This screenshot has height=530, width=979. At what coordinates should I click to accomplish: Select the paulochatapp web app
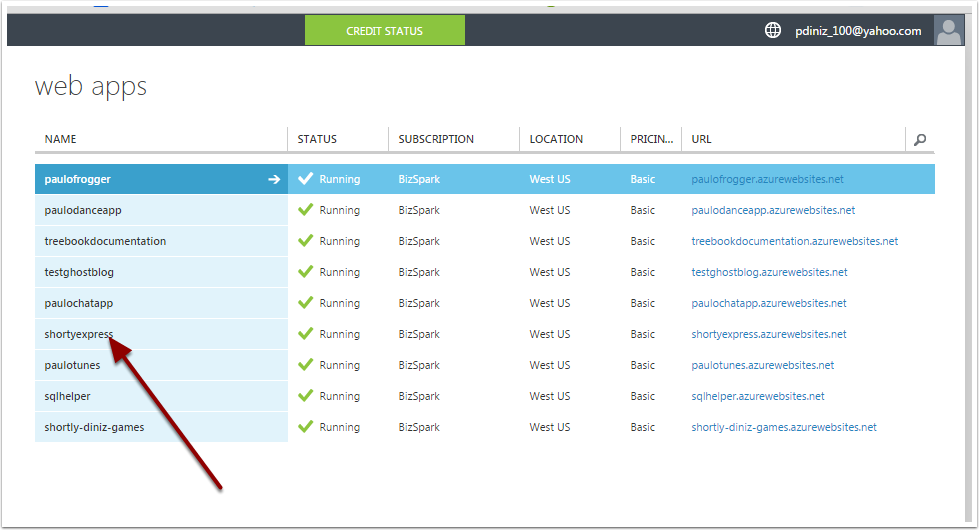79,303
